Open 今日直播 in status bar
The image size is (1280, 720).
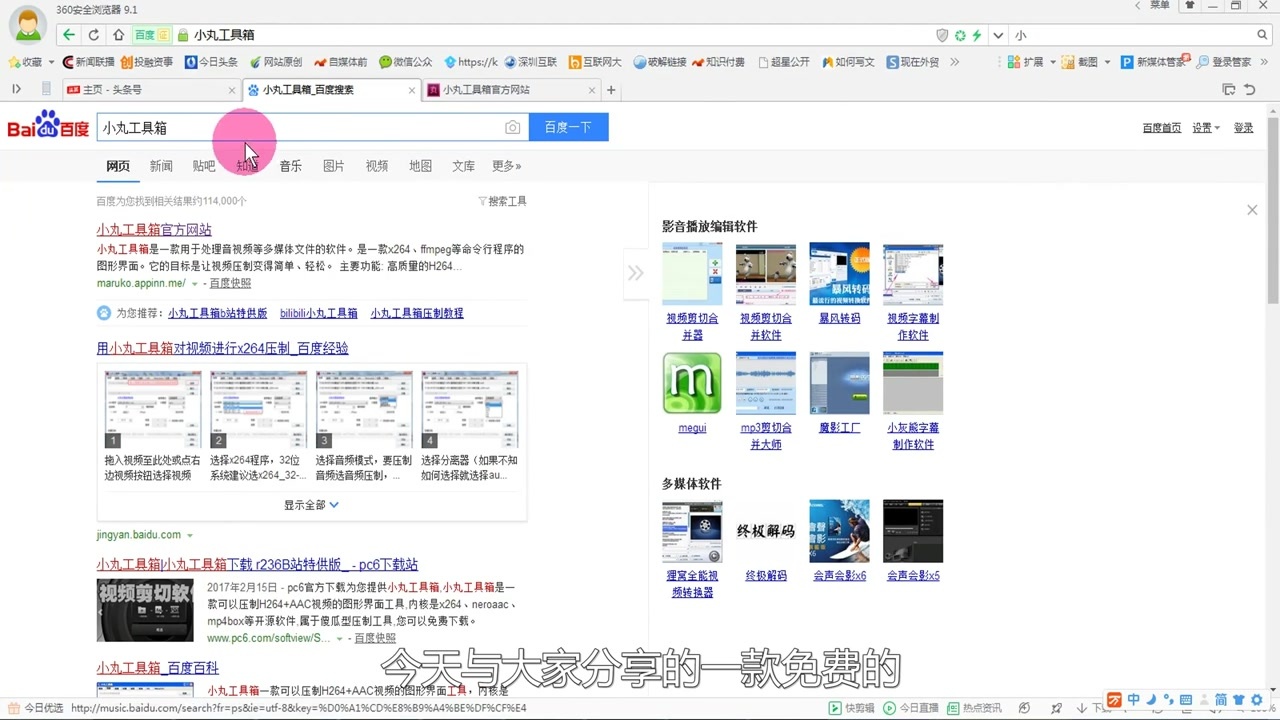909,708
